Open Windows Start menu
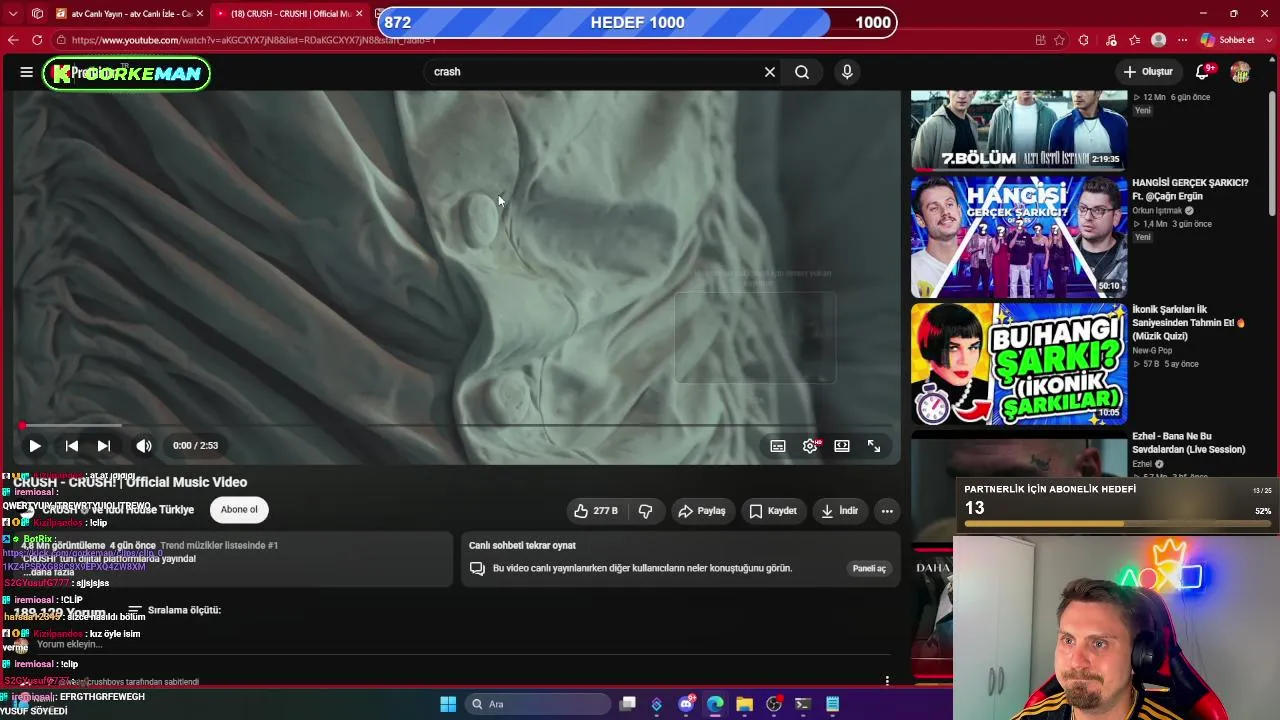 (448, 704)
